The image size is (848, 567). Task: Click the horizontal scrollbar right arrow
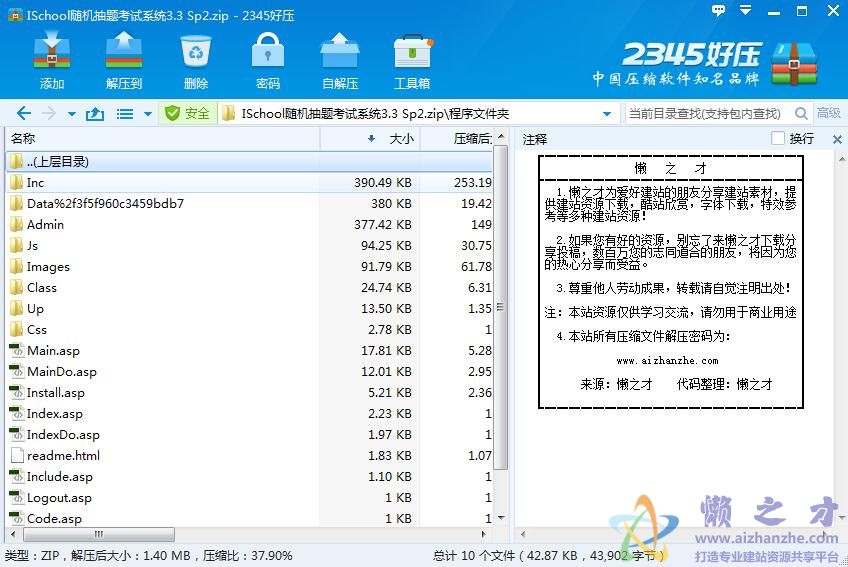[x=483, y=534]
